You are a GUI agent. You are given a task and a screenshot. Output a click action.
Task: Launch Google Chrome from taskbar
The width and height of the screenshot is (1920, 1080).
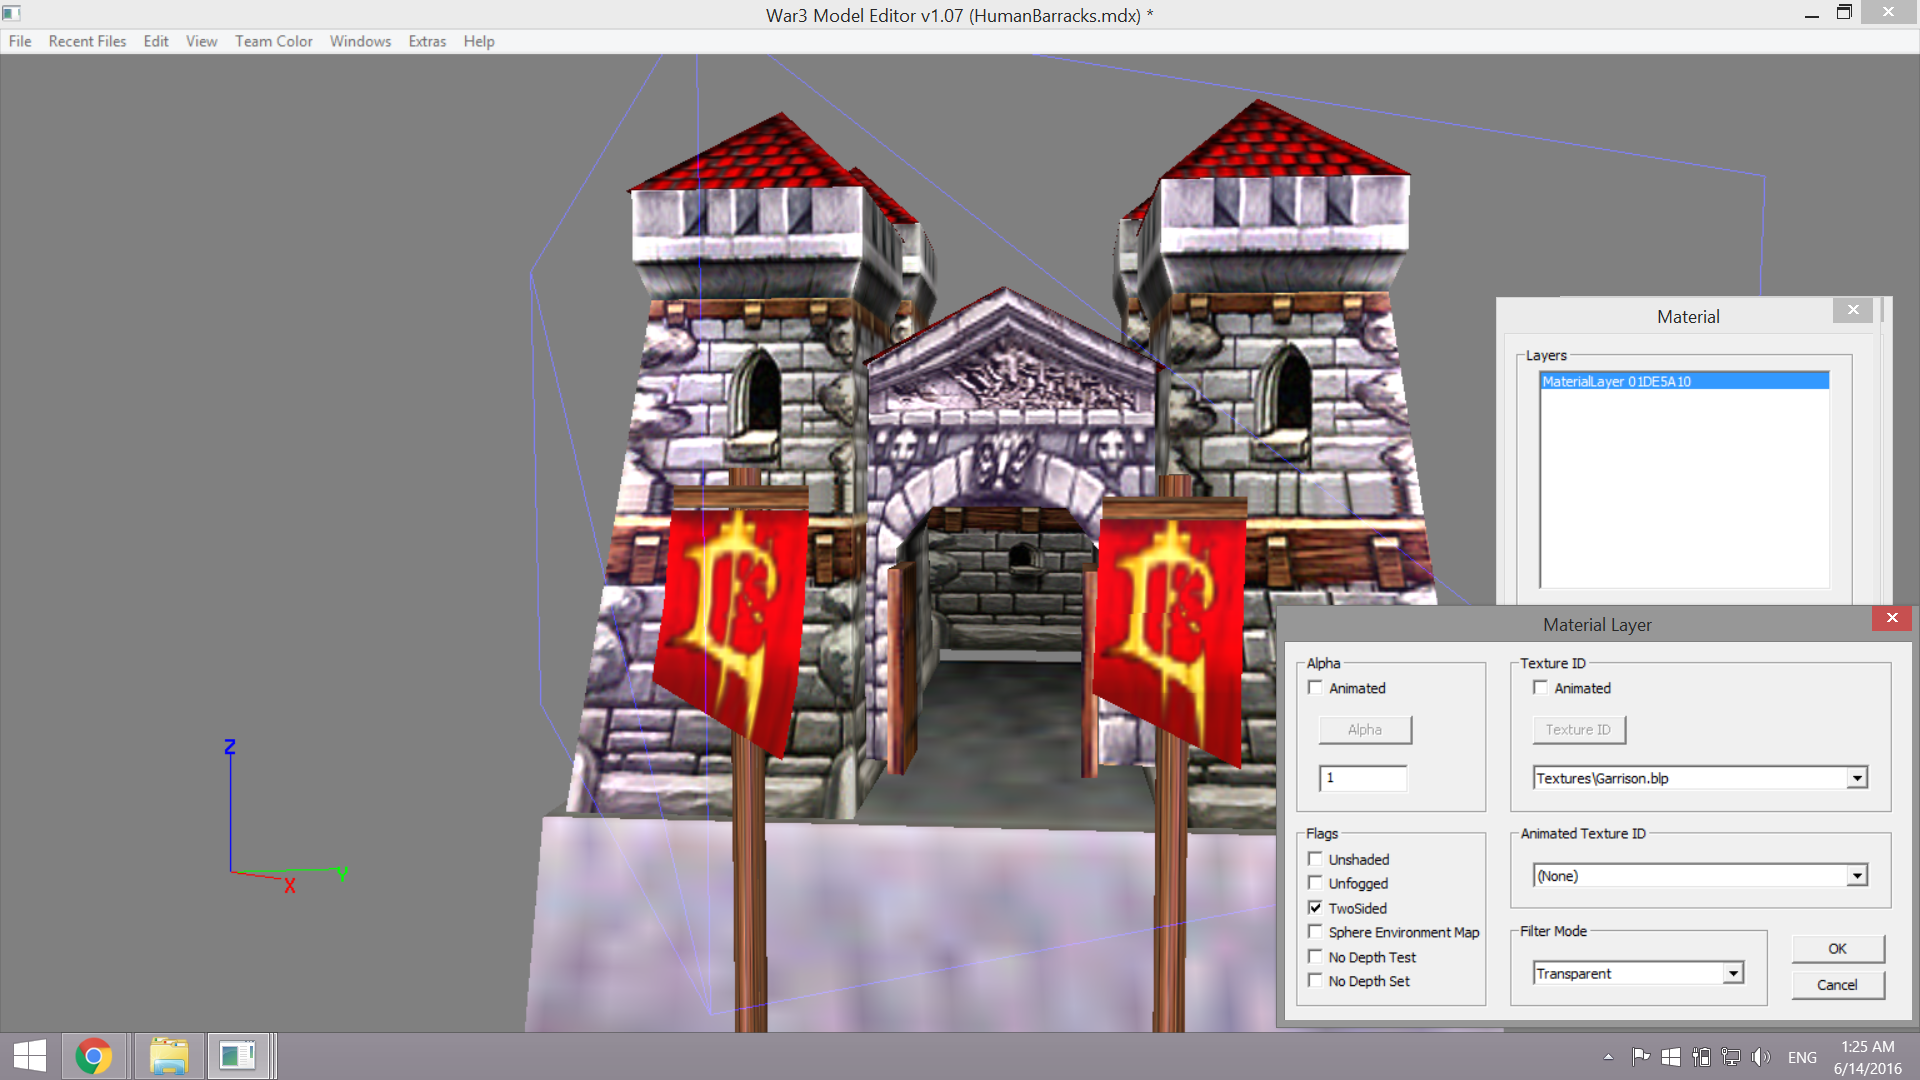point(94,1056)
